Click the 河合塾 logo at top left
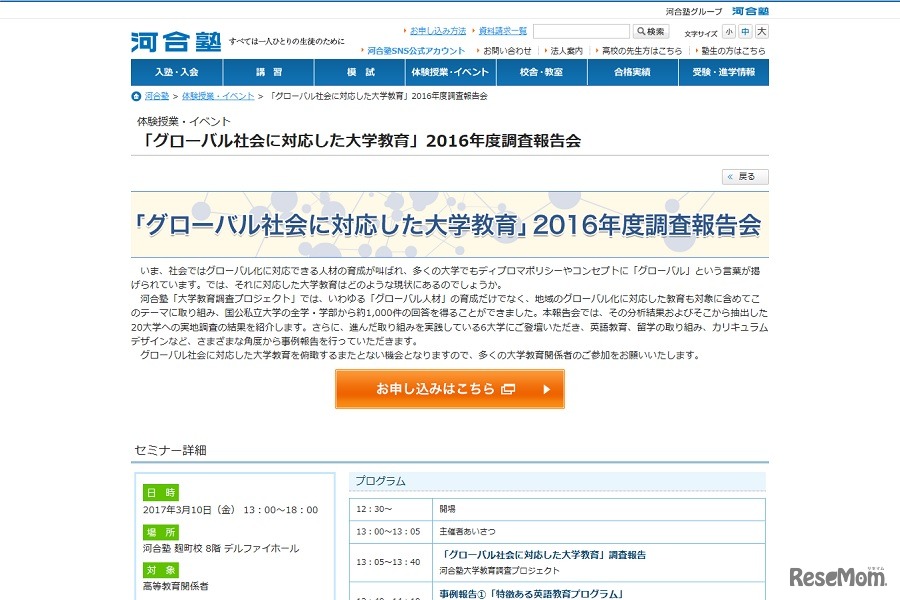This screenshot has height=600, width=900. click(176, 42)
